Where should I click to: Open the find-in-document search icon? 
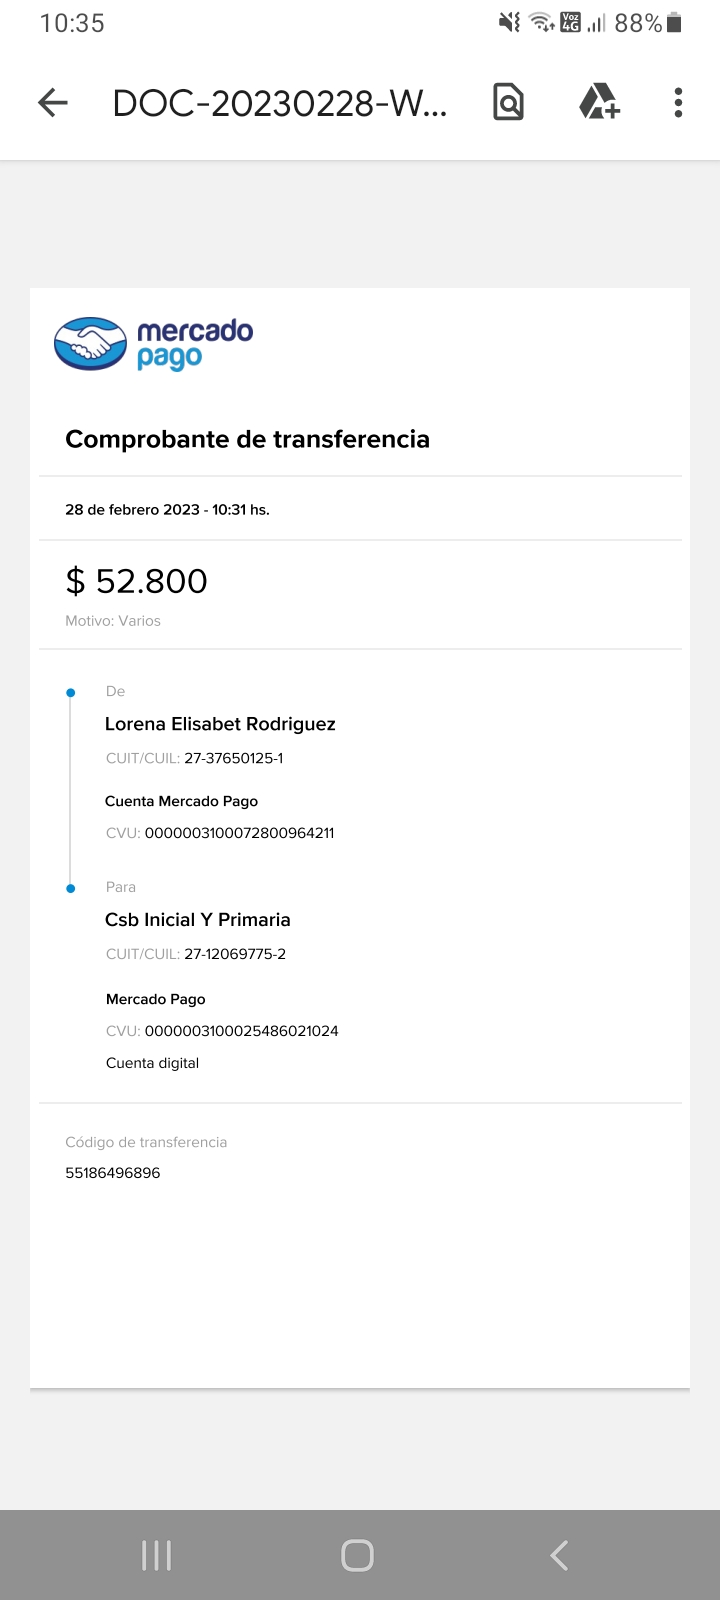(508, 102)
